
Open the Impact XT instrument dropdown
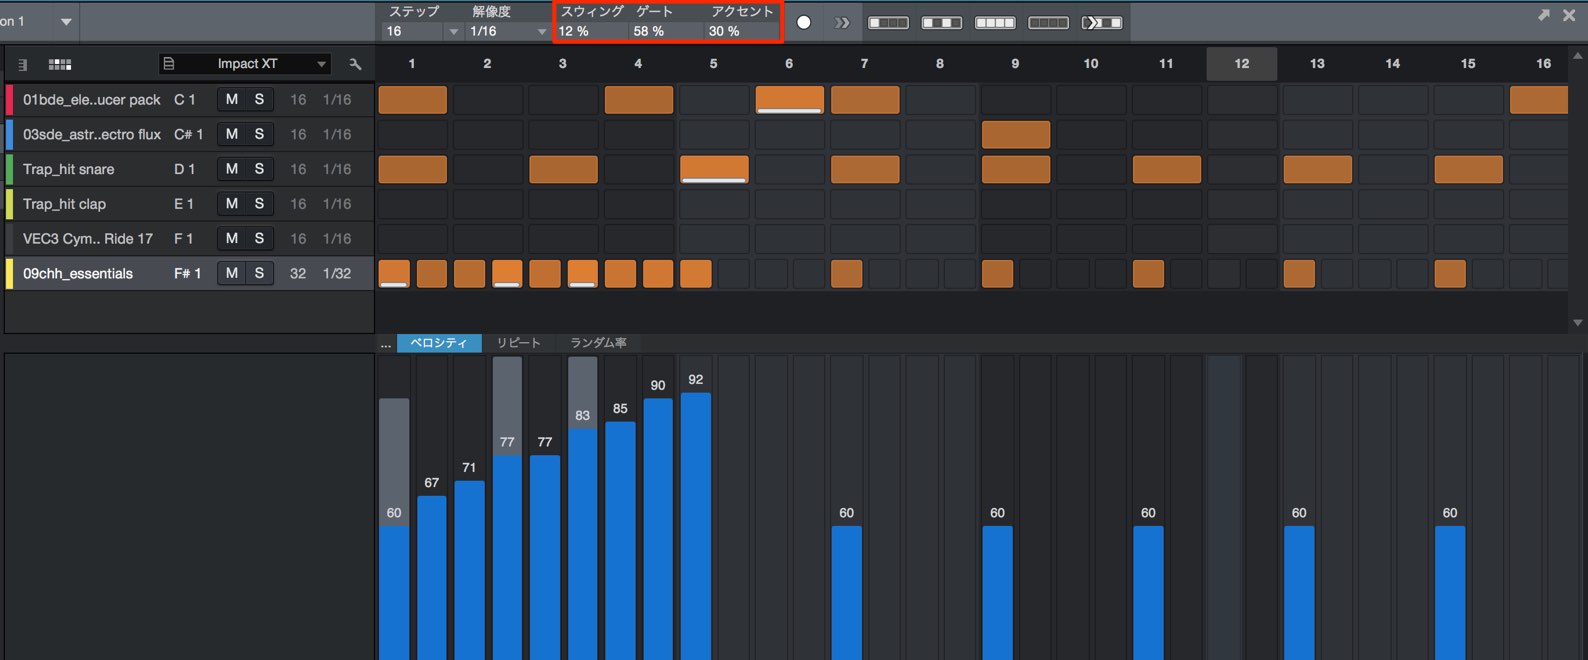tap(321, 64)
